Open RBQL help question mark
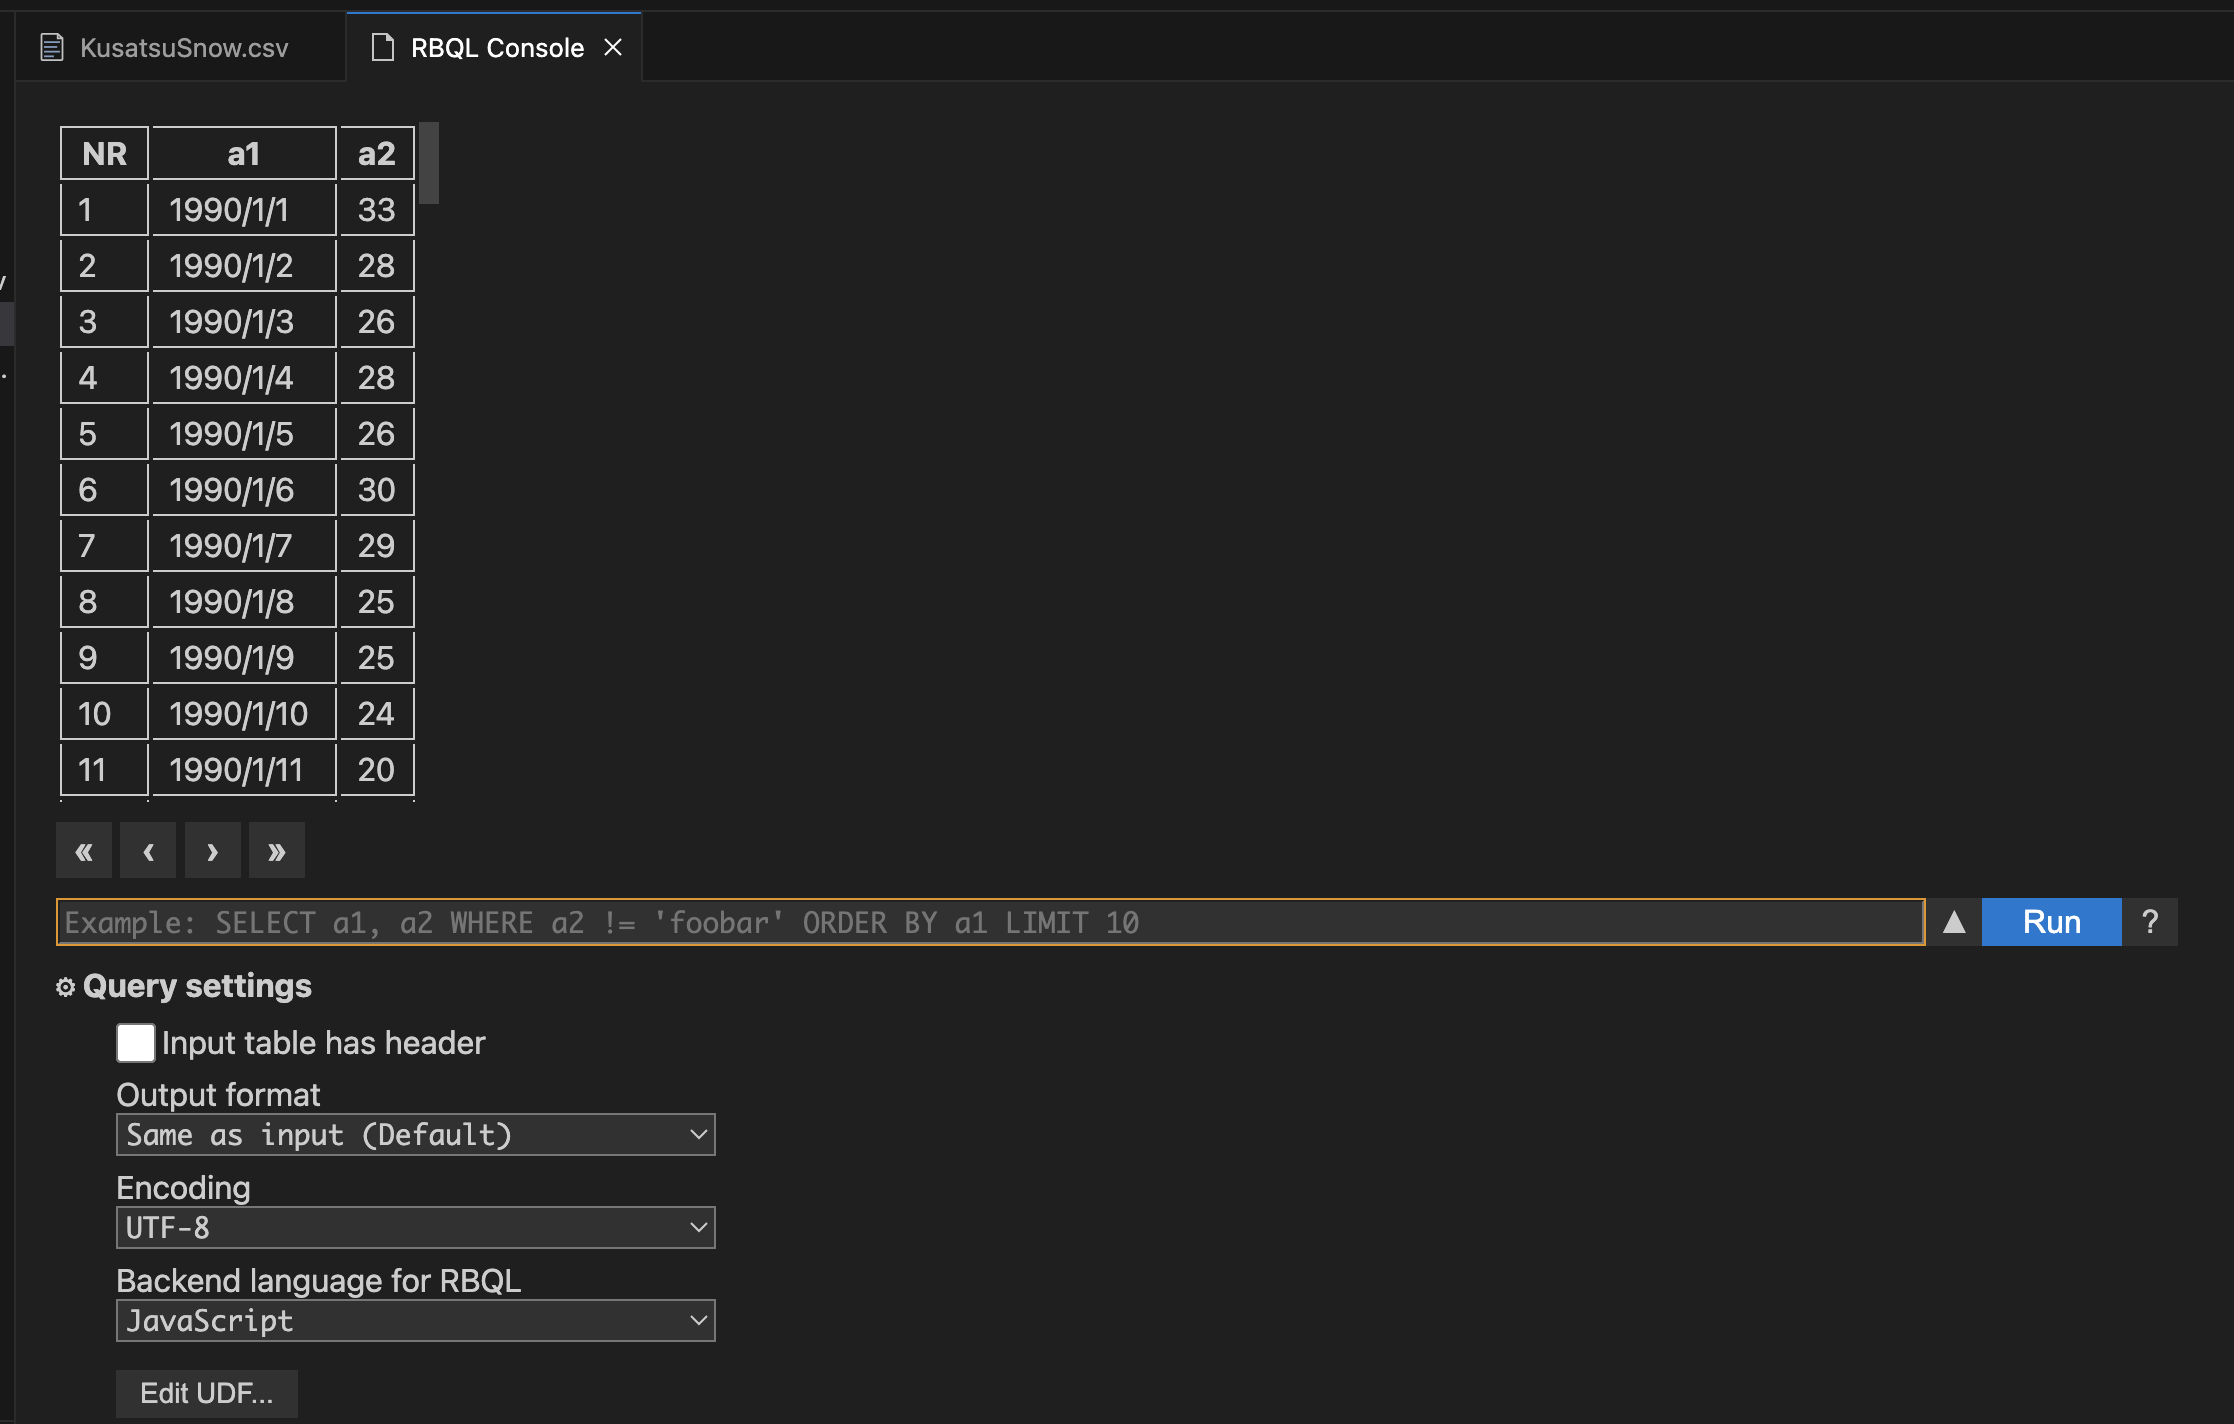Screen dimensions: 2234x1424 click(2149, 922)
